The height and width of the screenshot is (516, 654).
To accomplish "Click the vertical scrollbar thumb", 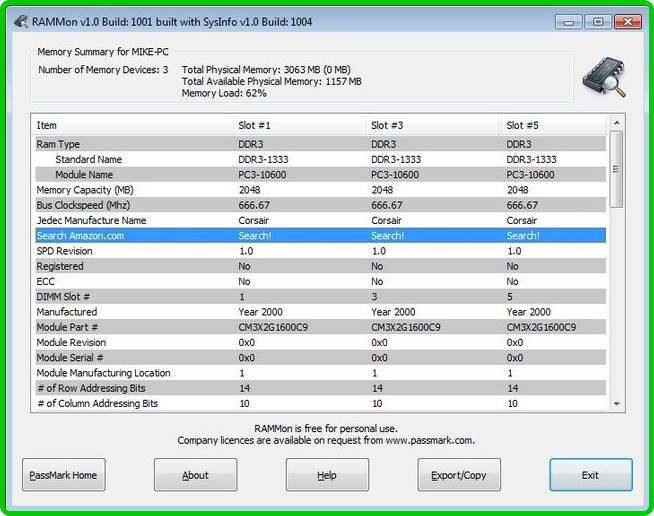I will 616,169.
